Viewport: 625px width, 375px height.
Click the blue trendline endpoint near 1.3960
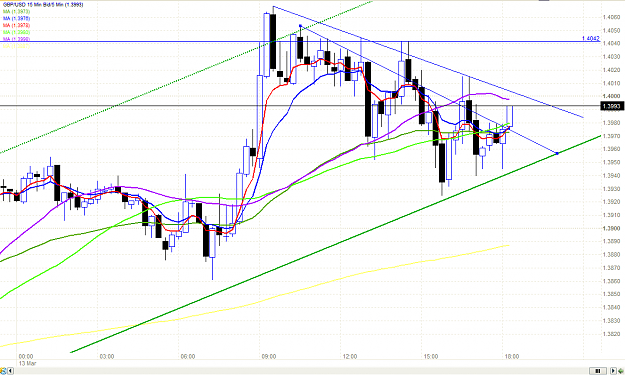pyautogui.click(x=557, y=153)
